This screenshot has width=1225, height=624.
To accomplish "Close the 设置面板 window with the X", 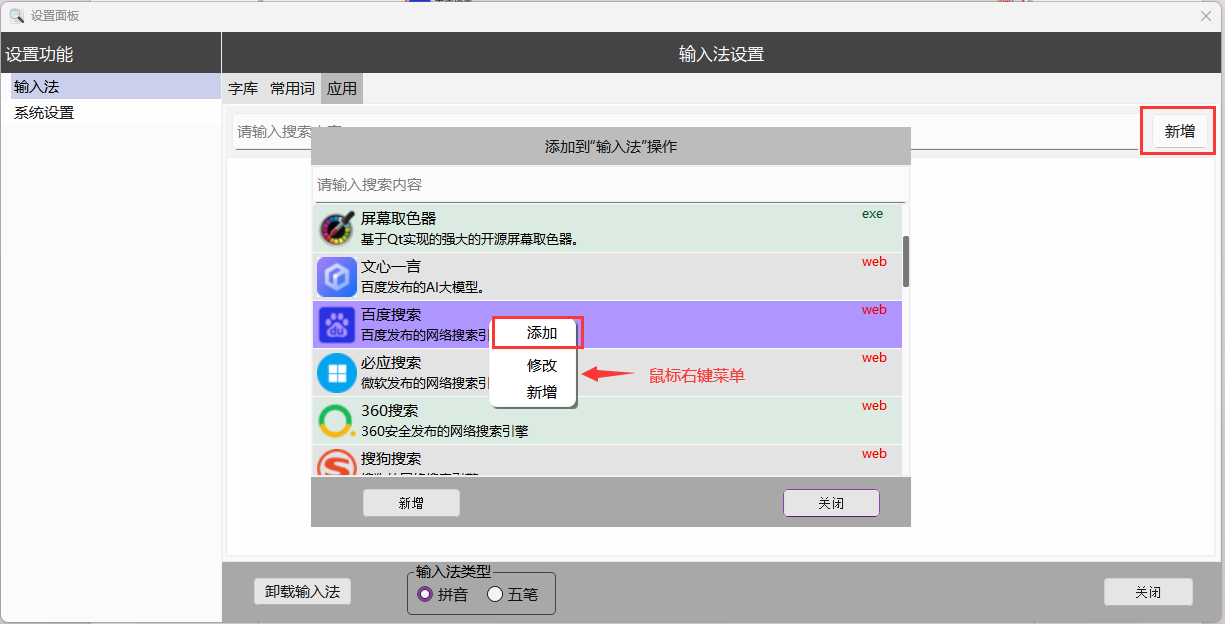I will pyautogui.click(x=1206, y=15).
